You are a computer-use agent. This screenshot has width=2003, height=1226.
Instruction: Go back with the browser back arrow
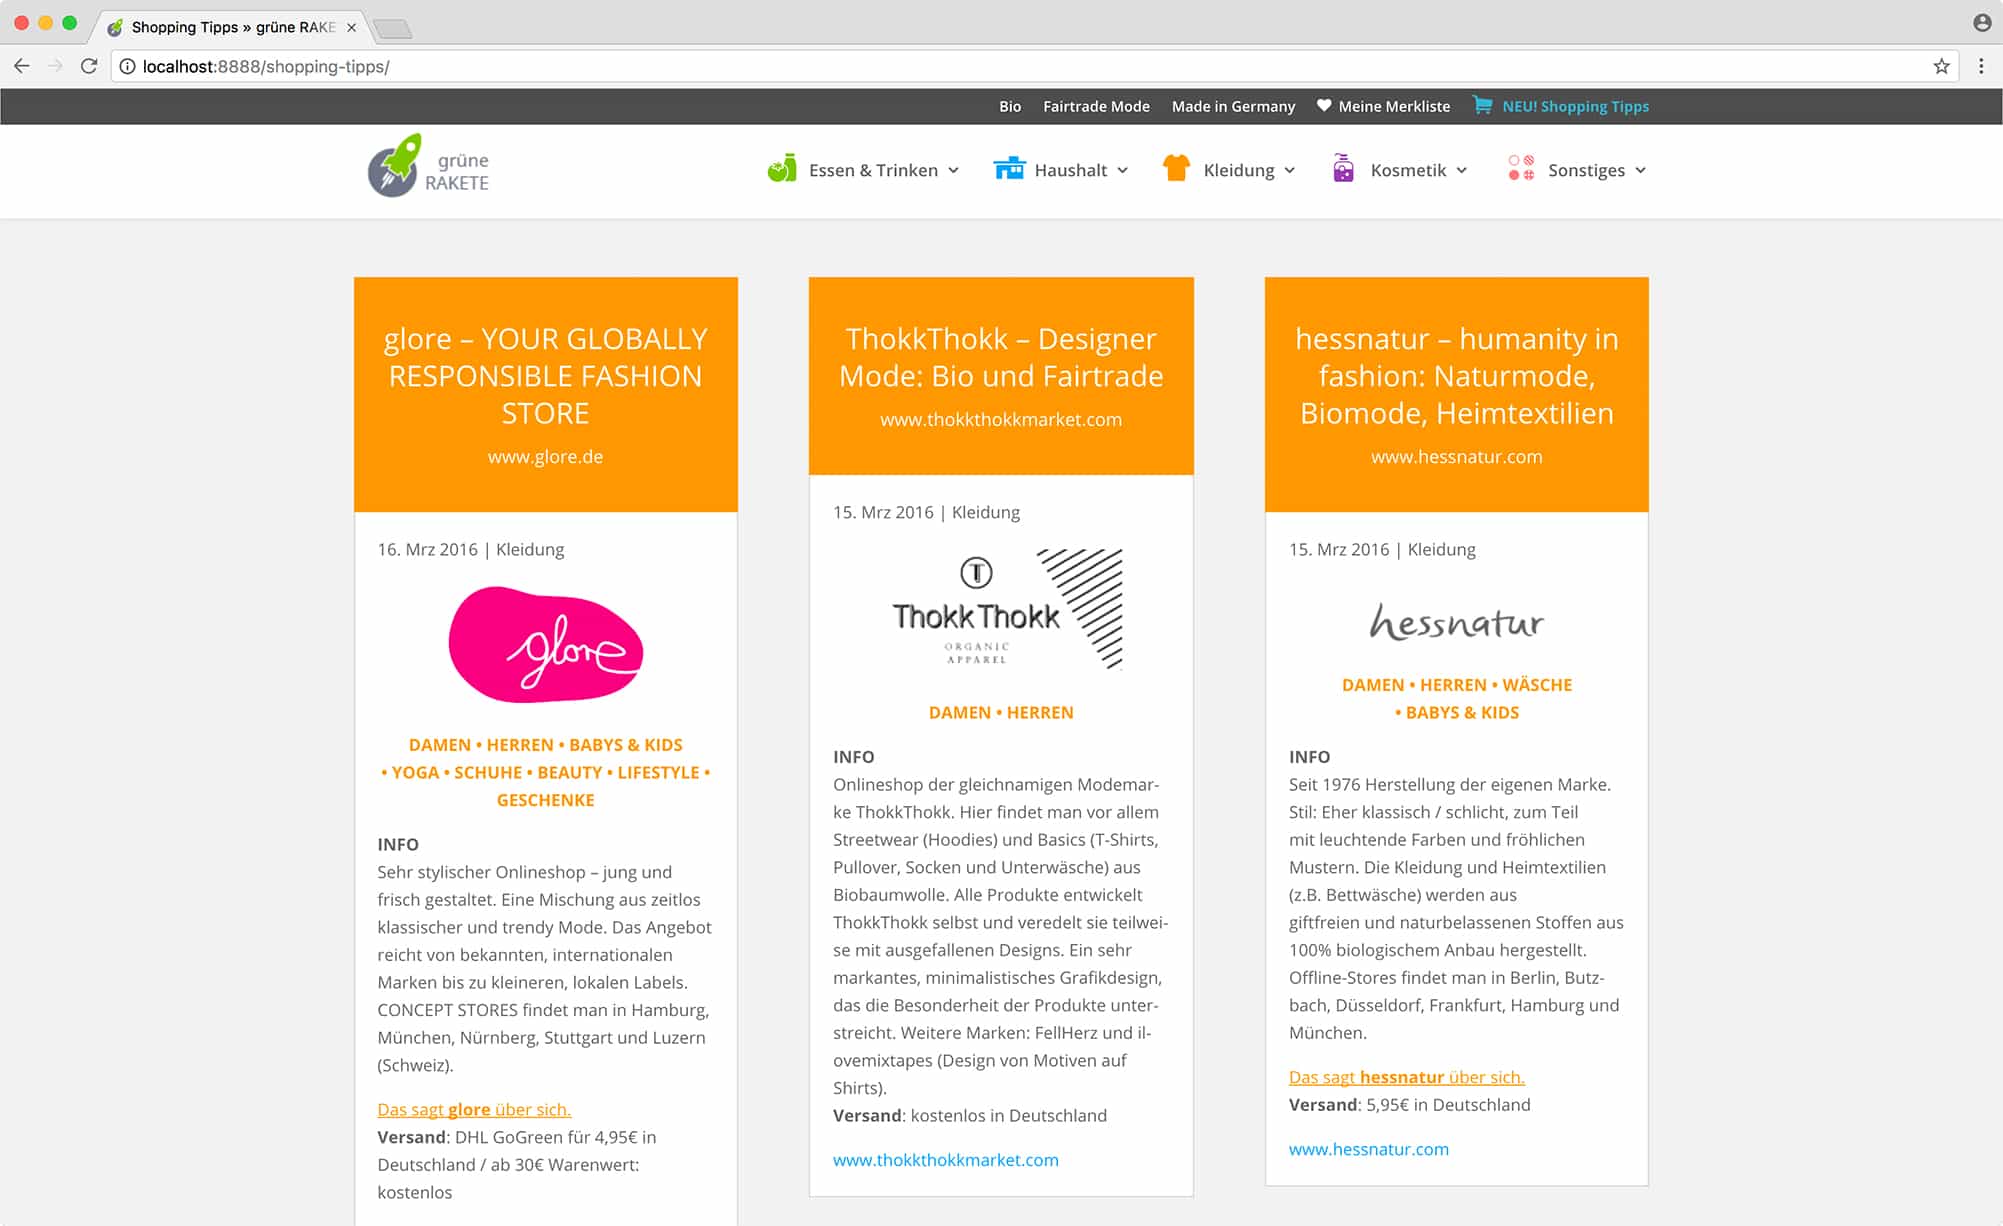point(22,66)
